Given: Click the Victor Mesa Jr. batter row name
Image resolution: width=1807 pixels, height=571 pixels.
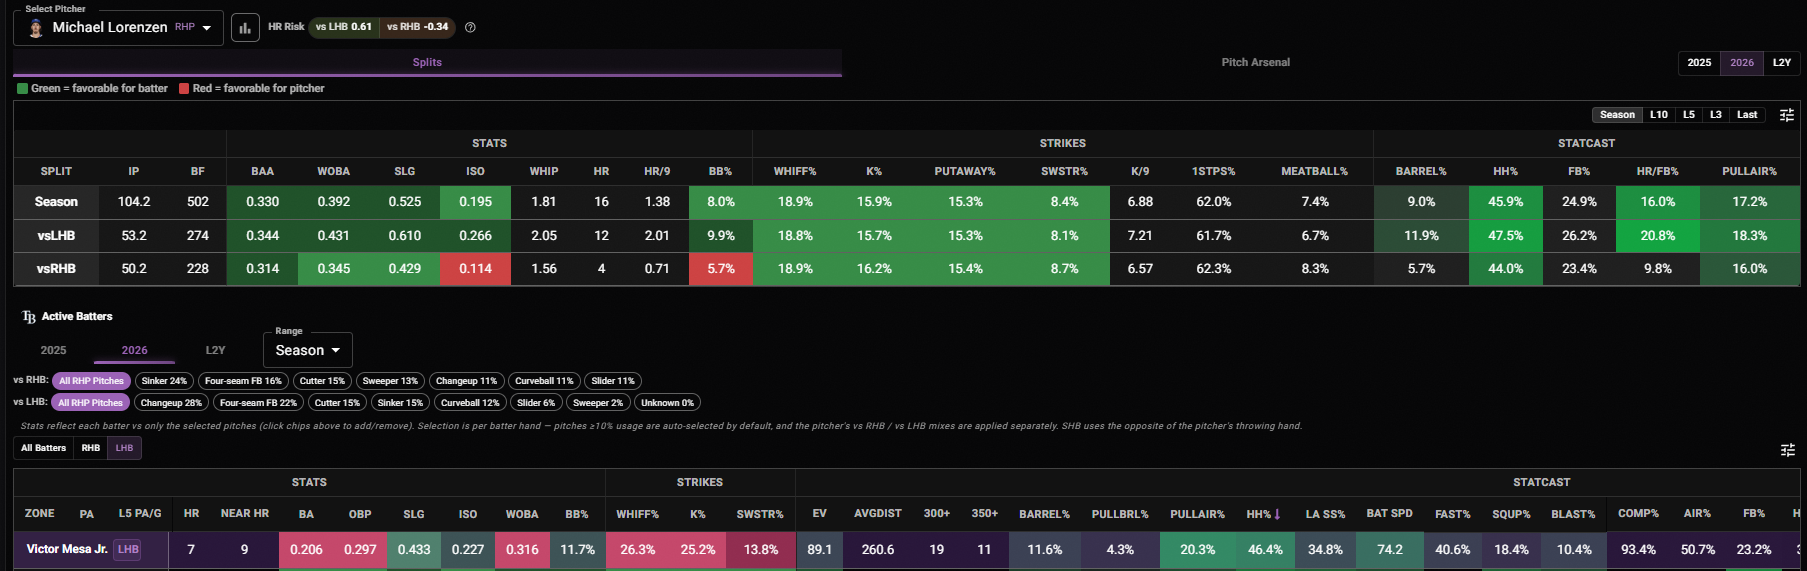Looking at the screenshot, I should click(67, 549).
